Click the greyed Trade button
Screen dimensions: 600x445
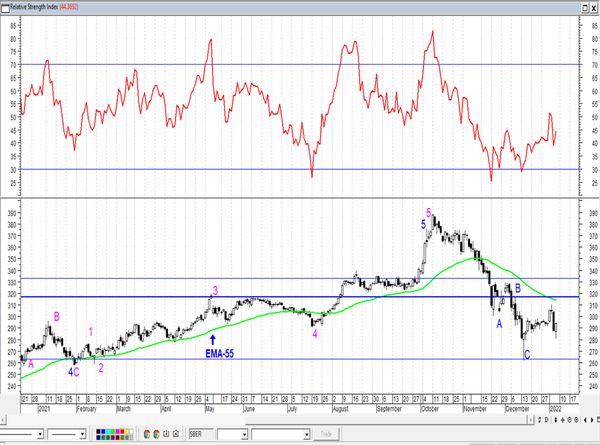click(x=326, y=434)
